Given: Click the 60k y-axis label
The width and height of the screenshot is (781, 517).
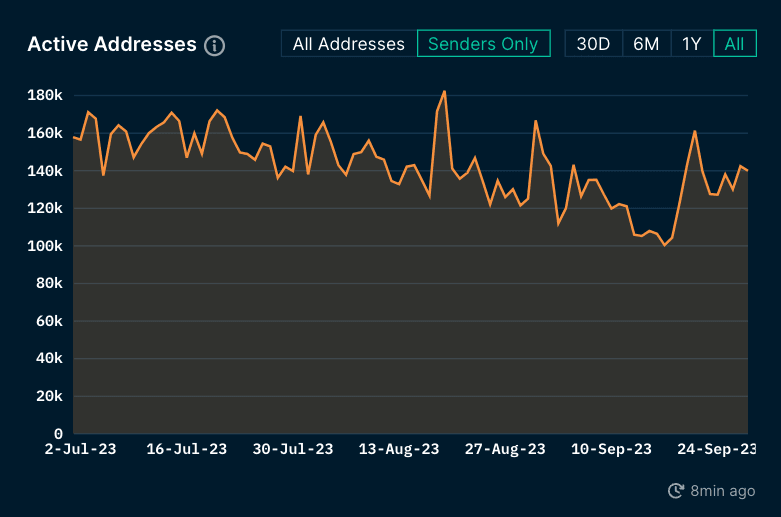Looking at the screenshot, I should [49, 321].
